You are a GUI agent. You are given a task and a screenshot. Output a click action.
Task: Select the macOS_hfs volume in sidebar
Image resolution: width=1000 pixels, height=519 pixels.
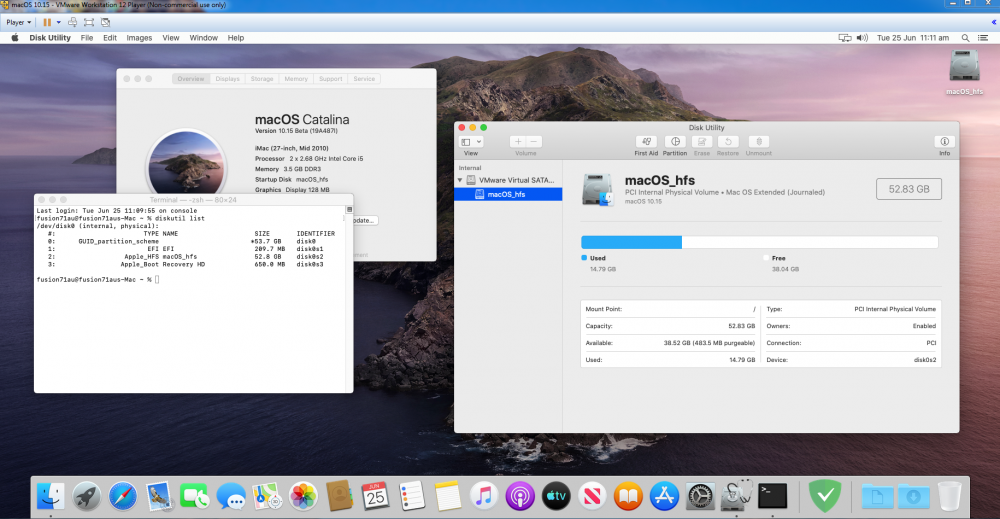click(x=508, y=194)
